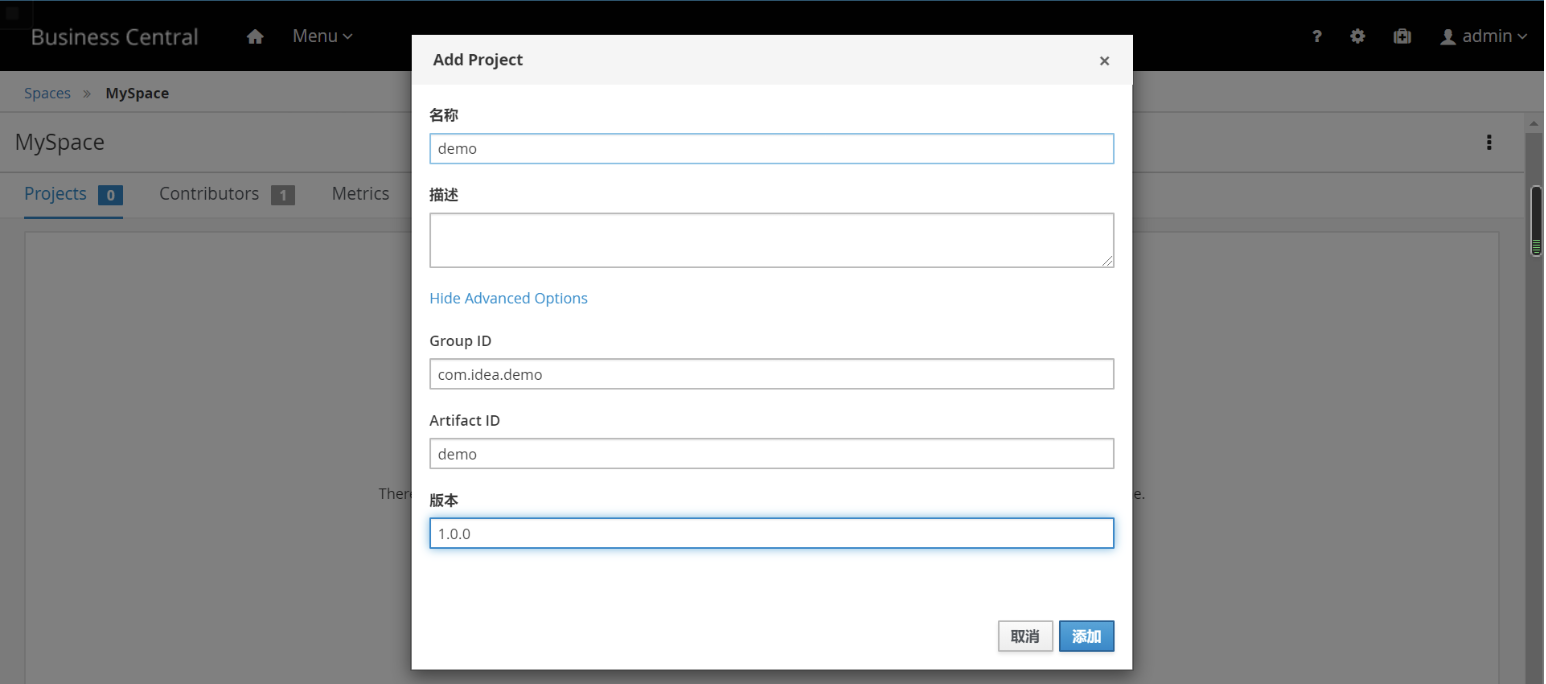The image size is (1546, 684).
Task: Click the 添加 (Add) button
Action: coord(1086,636)
